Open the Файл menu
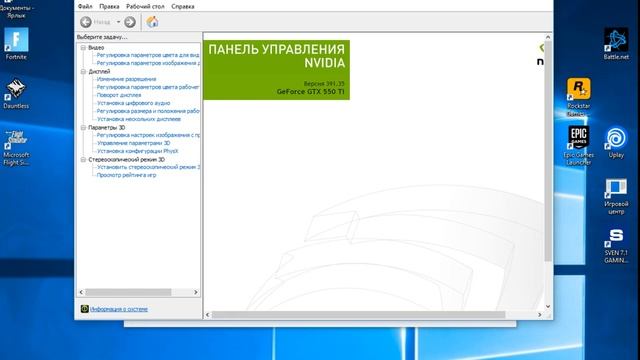 coord(85,7)
